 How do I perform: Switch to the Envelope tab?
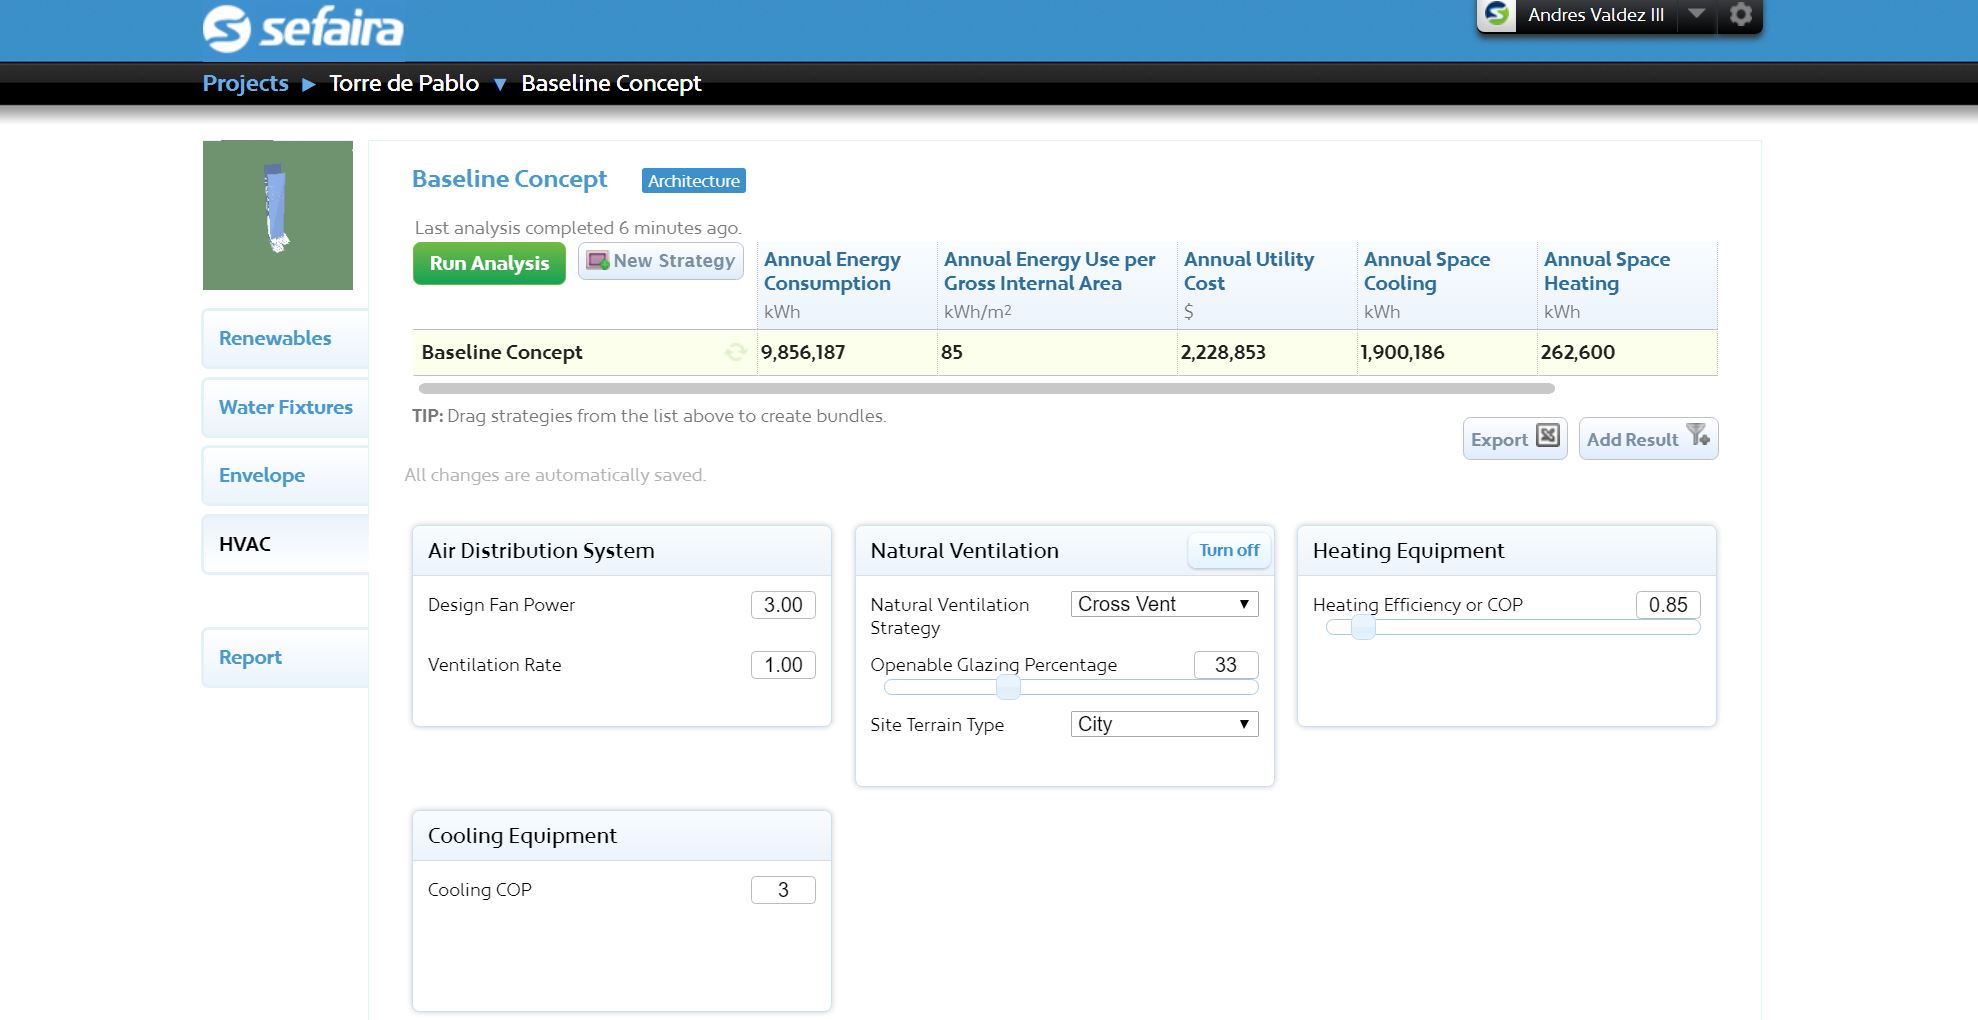[262, 475]
